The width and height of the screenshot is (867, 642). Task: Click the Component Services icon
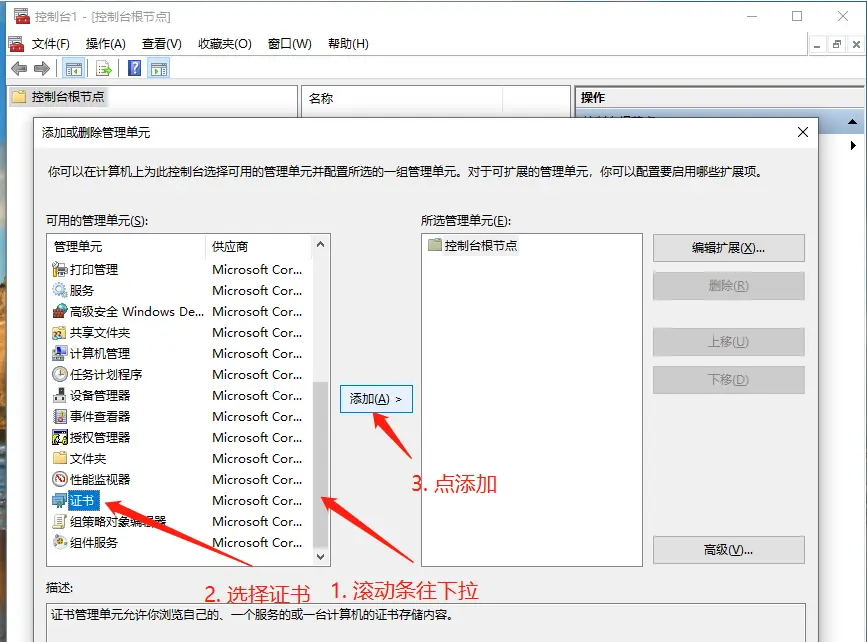point(60,542)
